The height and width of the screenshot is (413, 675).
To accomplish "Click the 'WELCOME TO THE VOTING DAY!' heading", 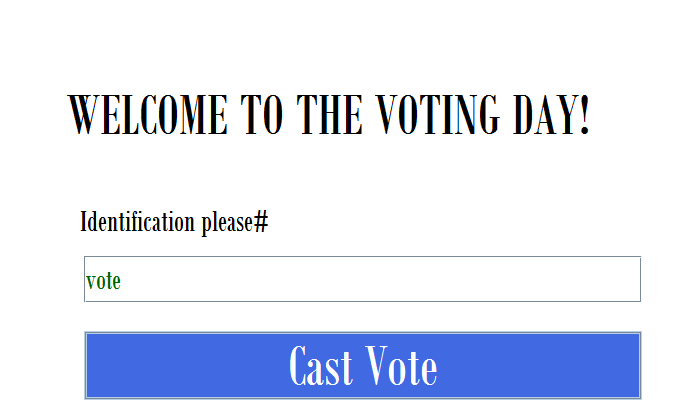I will click(x=329, y=117).
